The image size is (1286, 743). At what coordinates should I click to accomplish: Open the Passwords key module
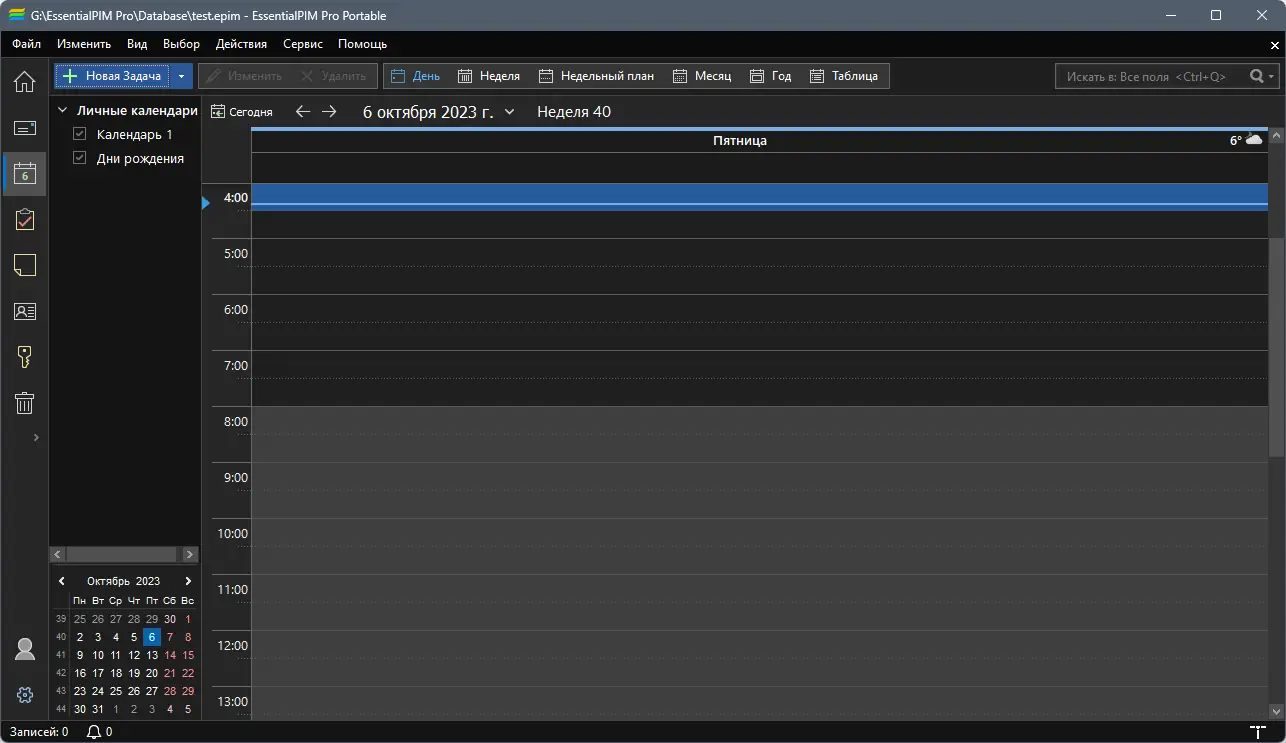coord(24,357)
